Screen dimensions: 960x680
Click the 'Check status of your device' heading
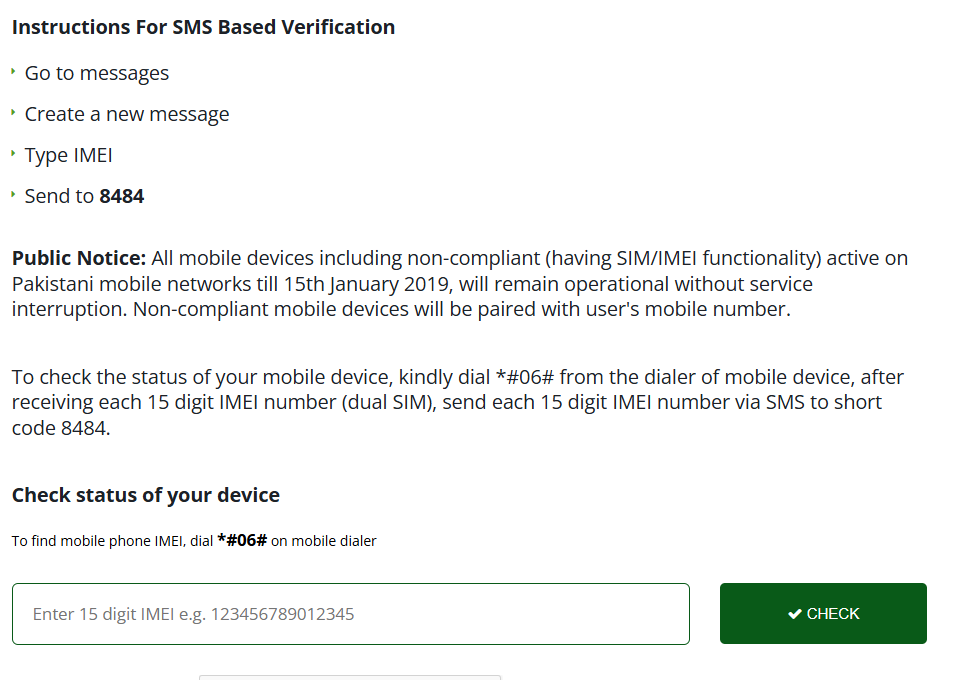[x=146, y=495]
